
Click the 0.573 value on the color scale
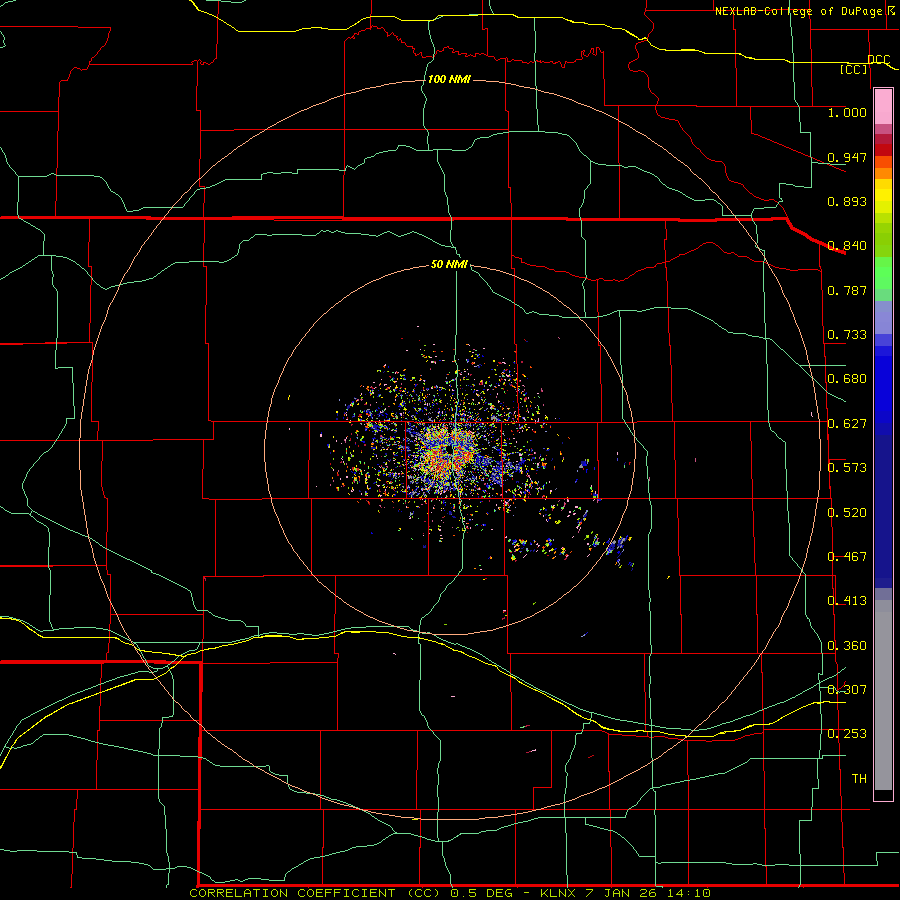pyautogui.click(x=847, y=468)
